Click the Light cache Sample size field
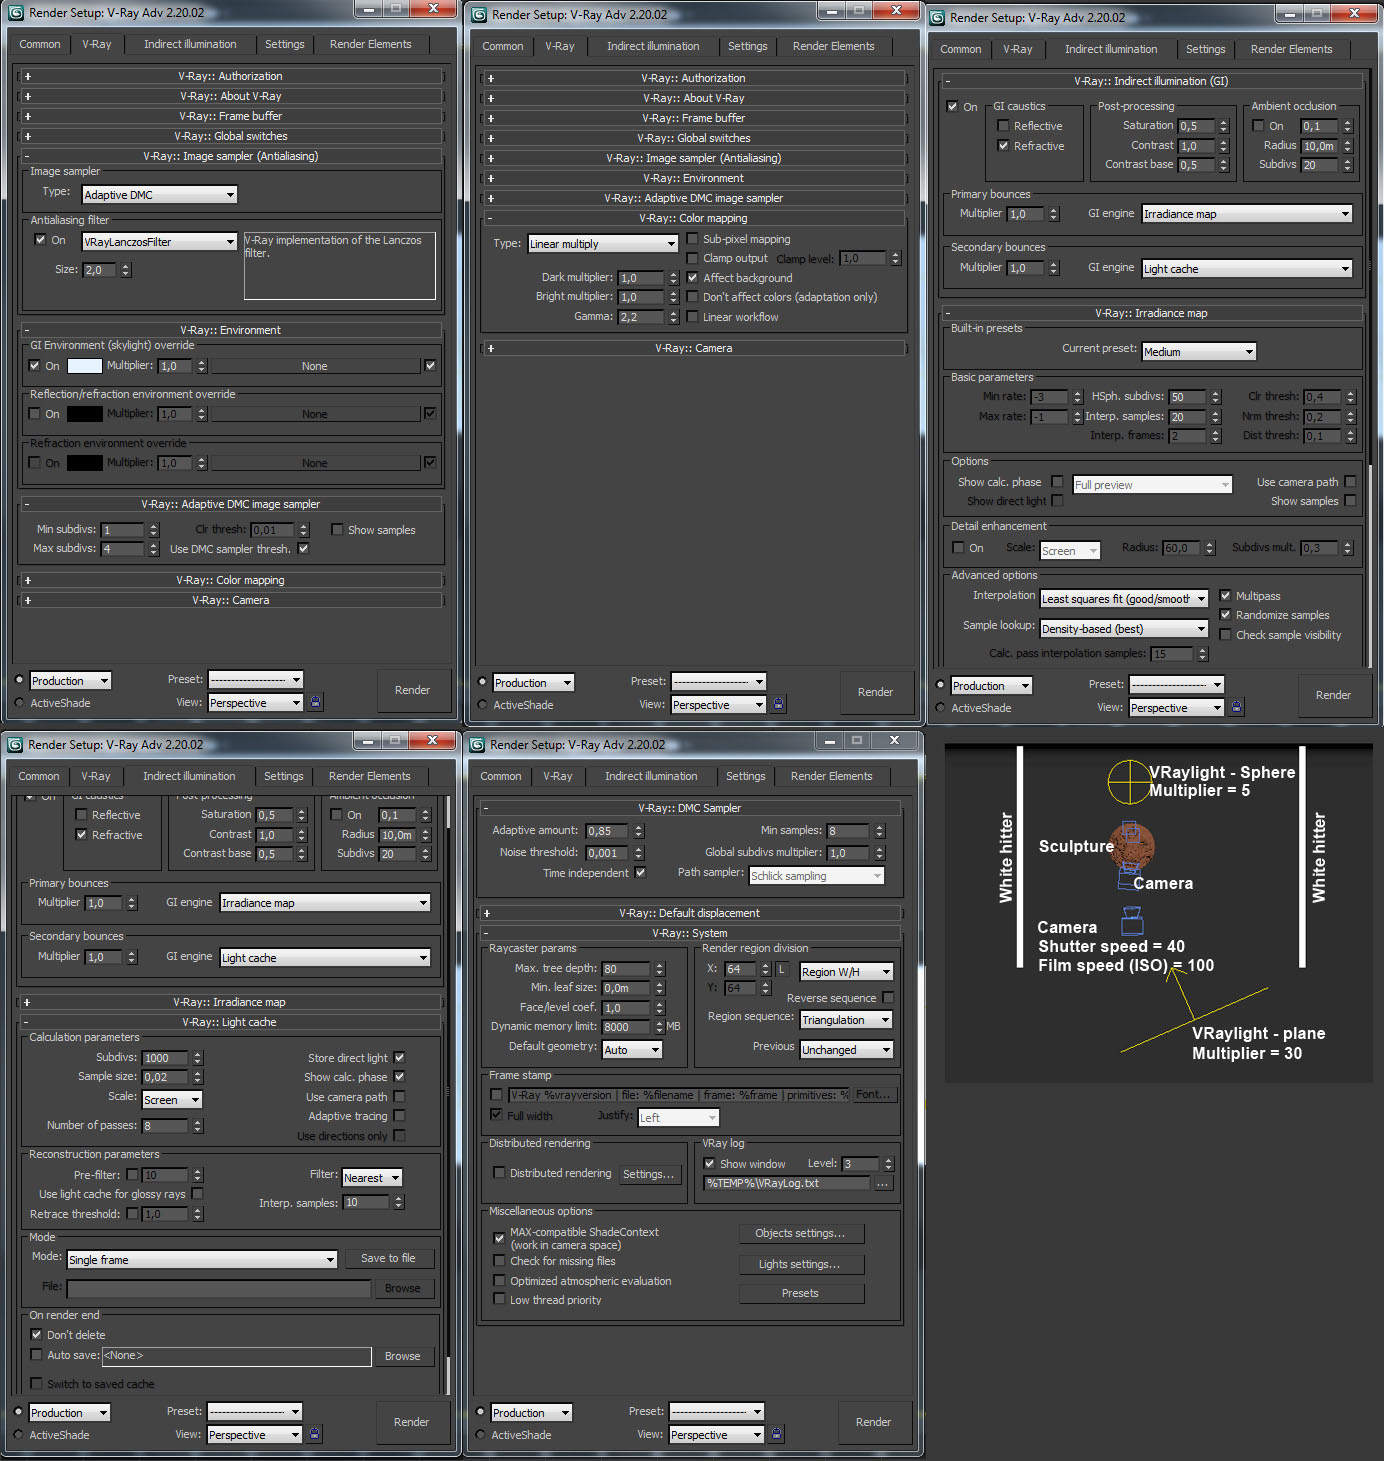Screen dimensions: 1384x1461 point(165,1077)
